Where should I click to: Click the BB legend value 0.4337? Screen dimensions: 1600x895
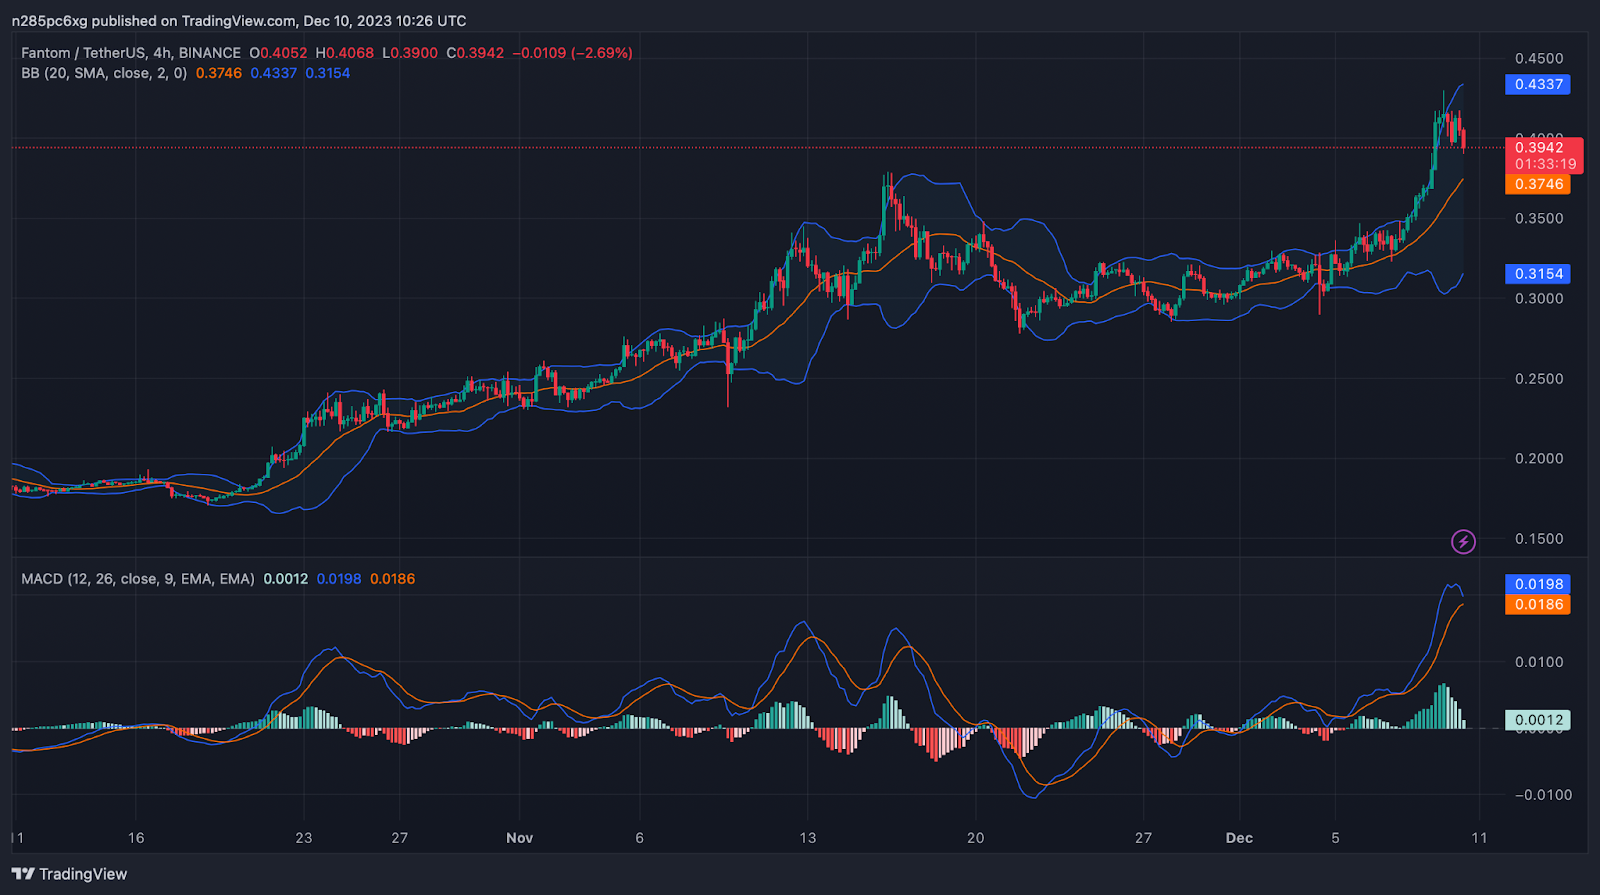(x=273, y=73)
